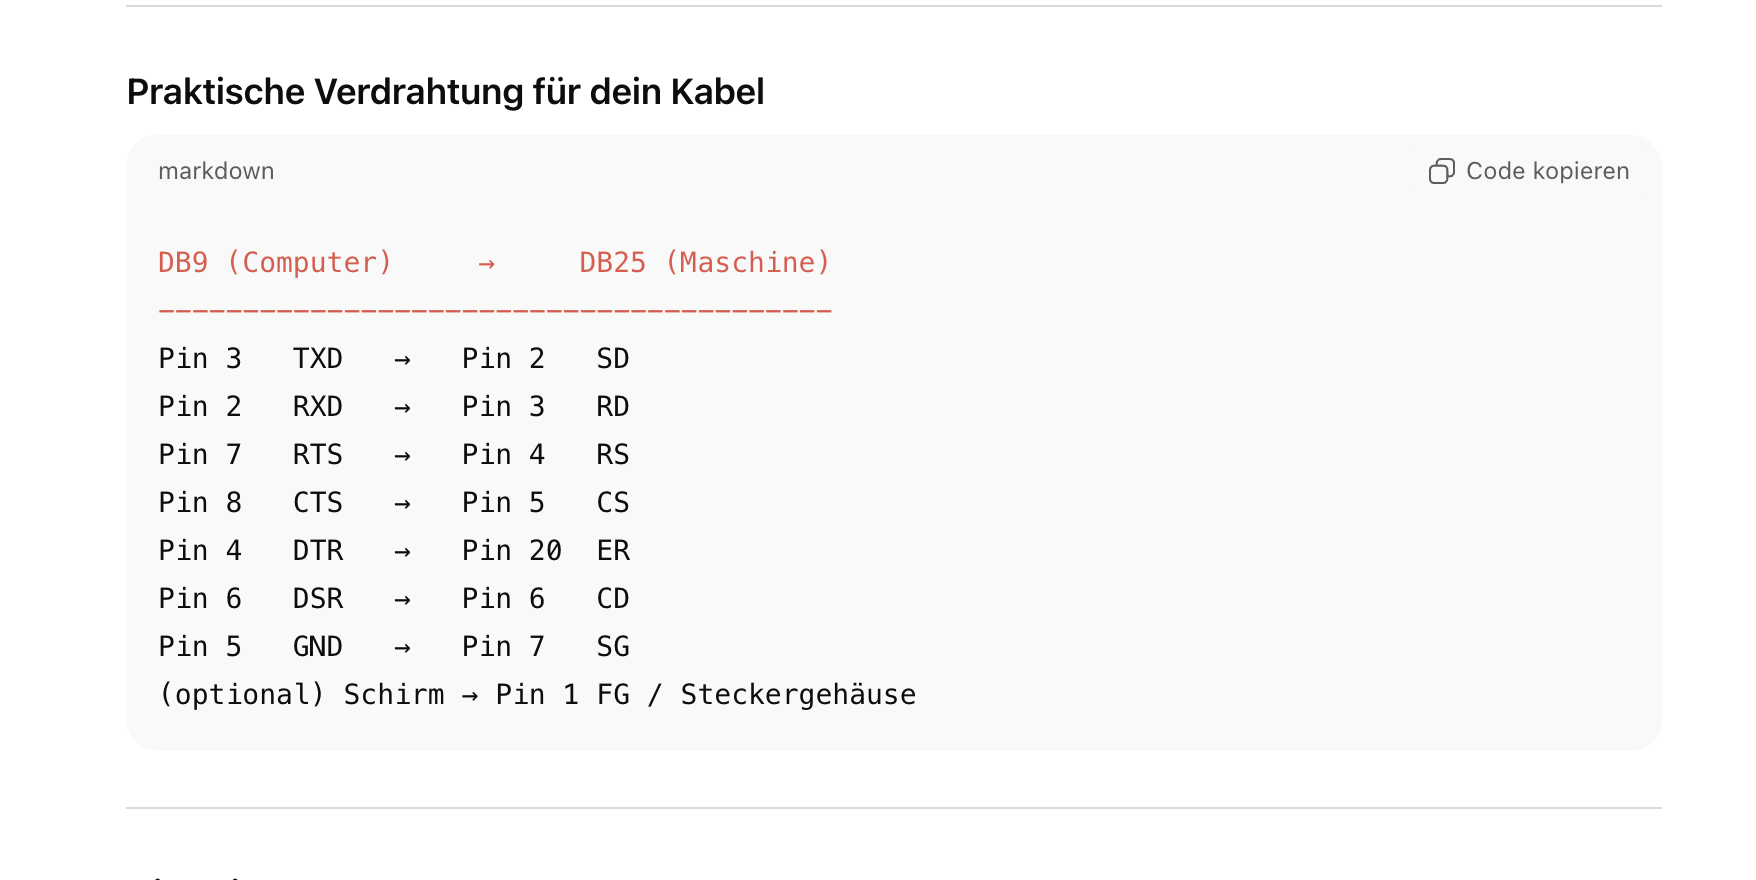Click the red dashed separator line
The width and height of the screenshot is (1756, 880).
click(495, 311)
